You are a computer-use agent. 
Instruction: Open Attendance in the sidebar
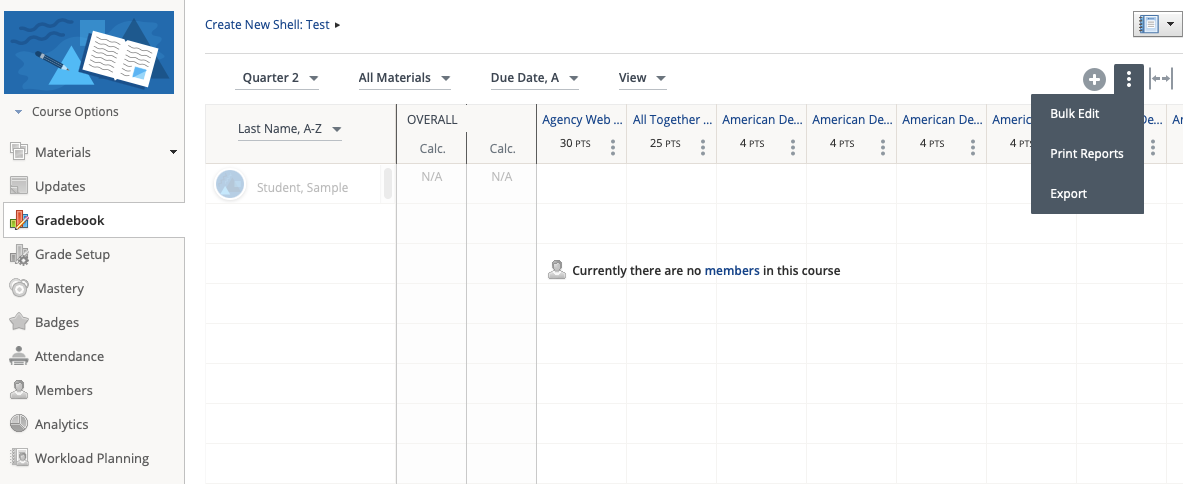[69, 356]
